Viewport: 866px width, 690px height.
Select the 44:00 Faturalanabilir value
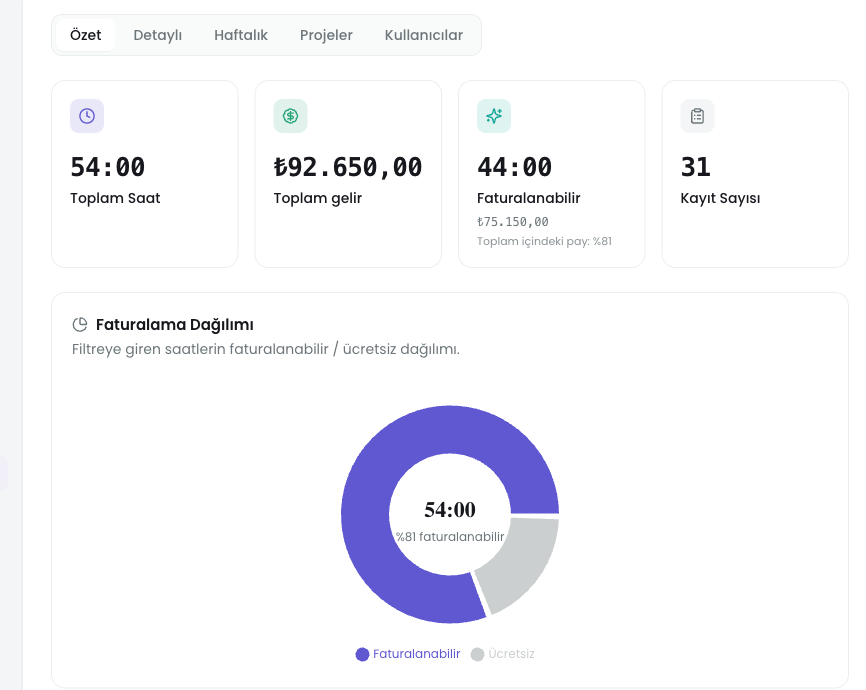[514, 167]
